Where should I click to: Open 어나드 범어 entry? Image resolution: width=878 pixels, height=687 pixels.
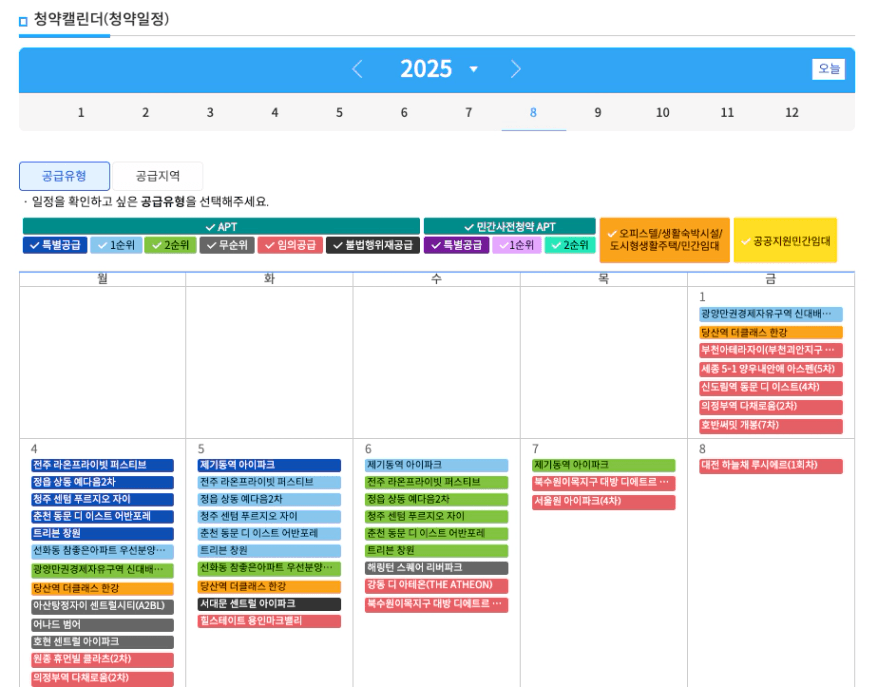102,625
